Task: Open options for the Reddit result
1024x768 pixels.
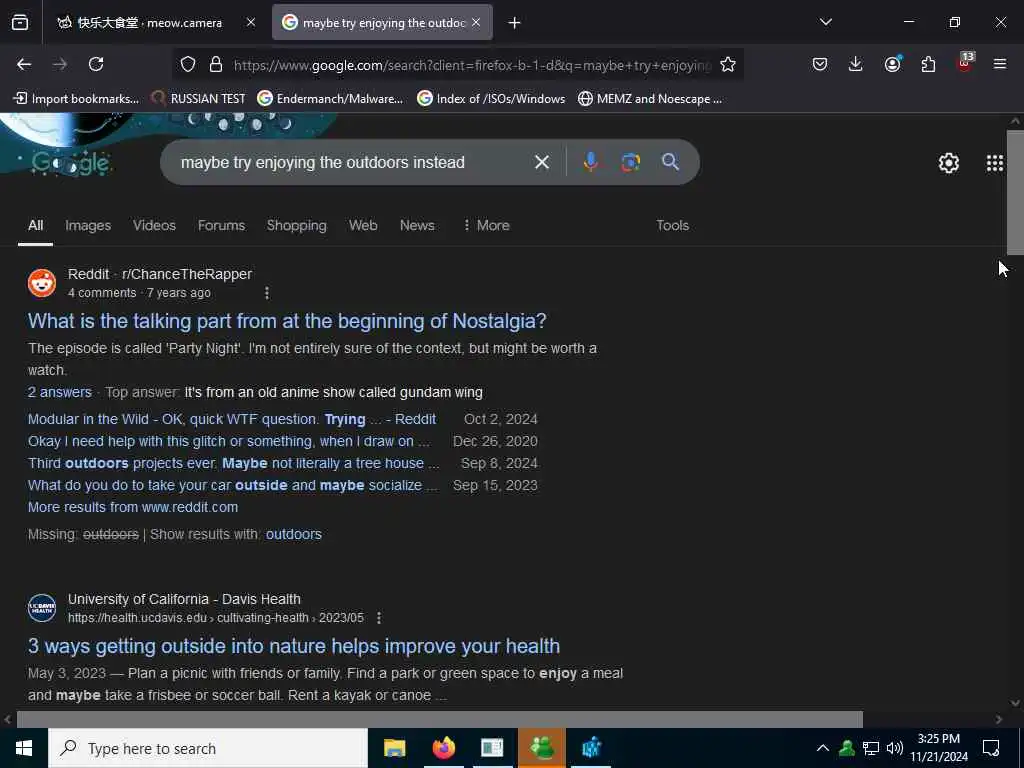Action: point(266,293)
